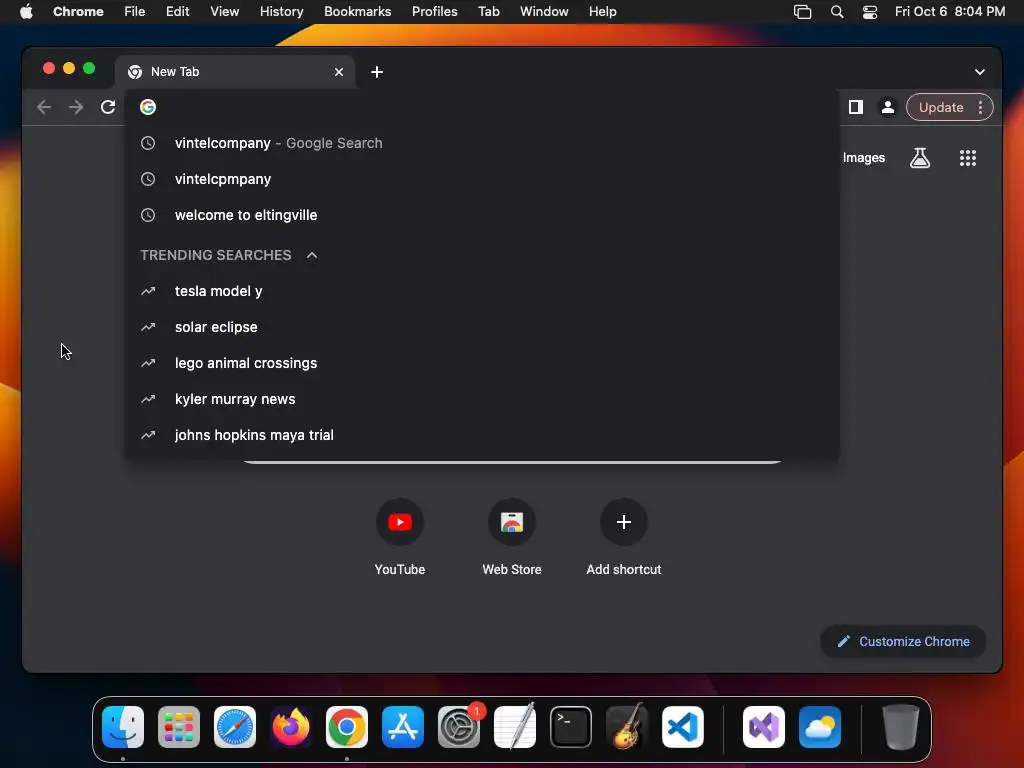
Task: Launch GarageBand from the Dock
Action: 627,727
